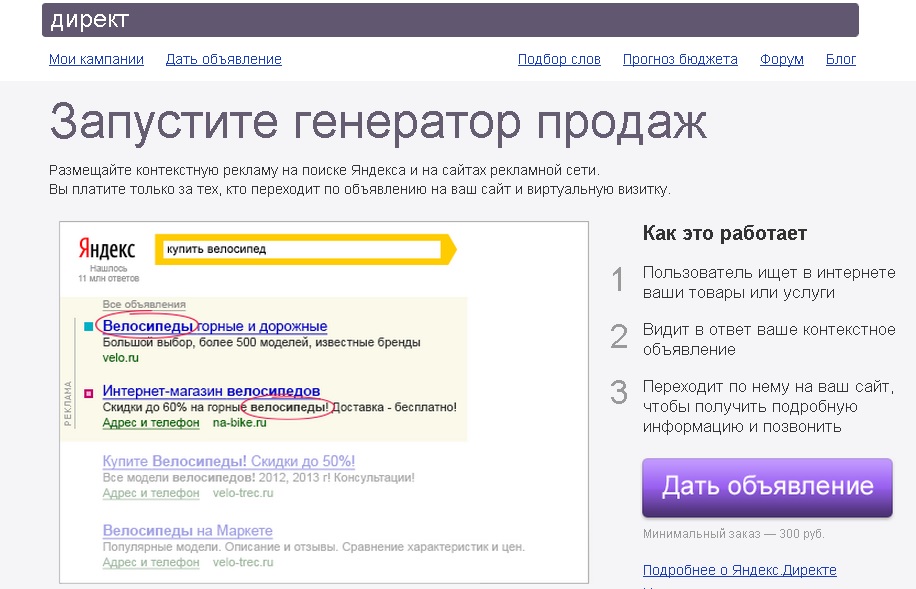Click the Все модели велосипедов! 2012, 2013 text
This screenshot has height=589, width=916.
pos(258,477)
